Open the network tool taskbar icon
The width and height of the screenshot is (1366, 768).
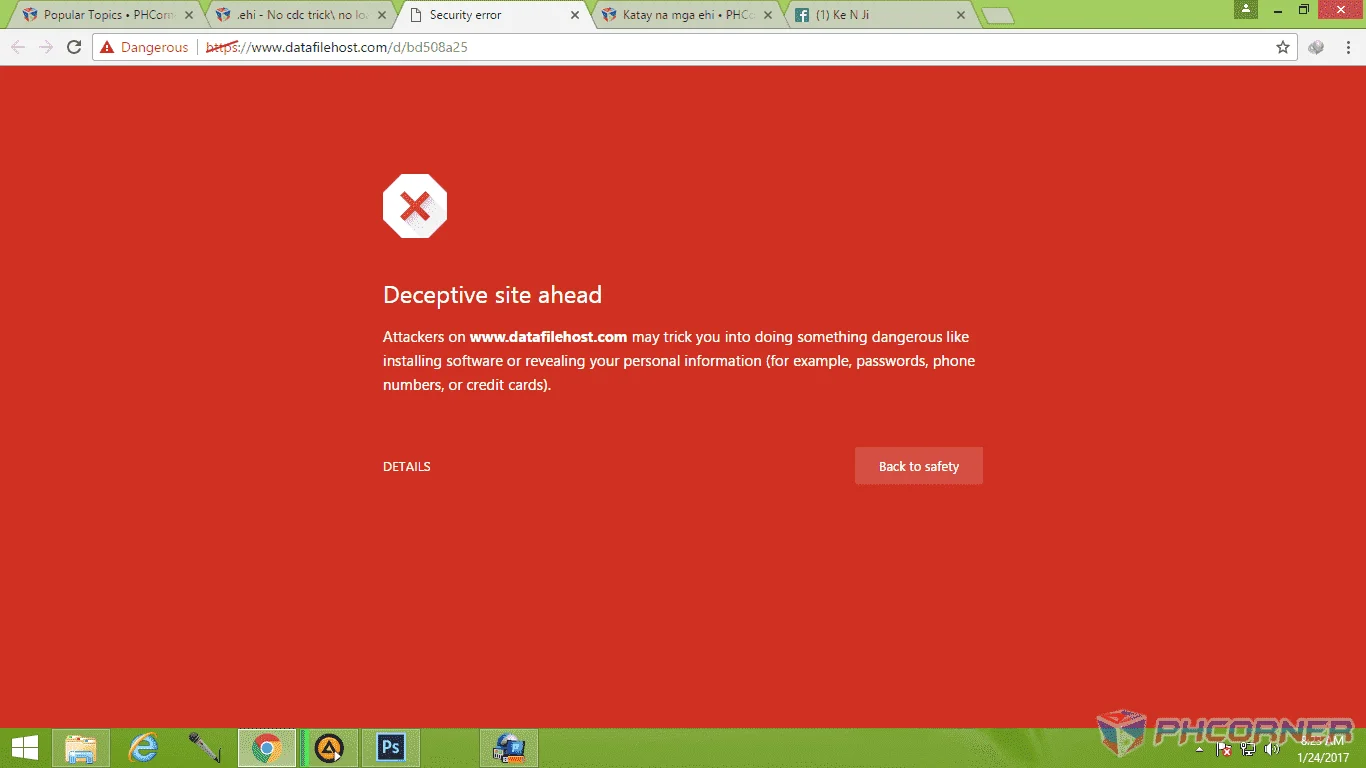pos(510,748)
